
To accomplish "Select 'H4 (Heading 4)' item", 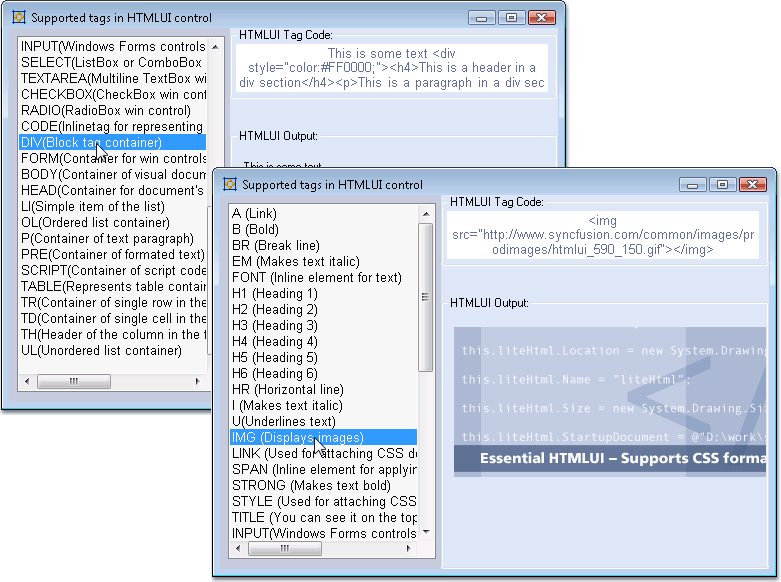I will click(x=324, y=341).
